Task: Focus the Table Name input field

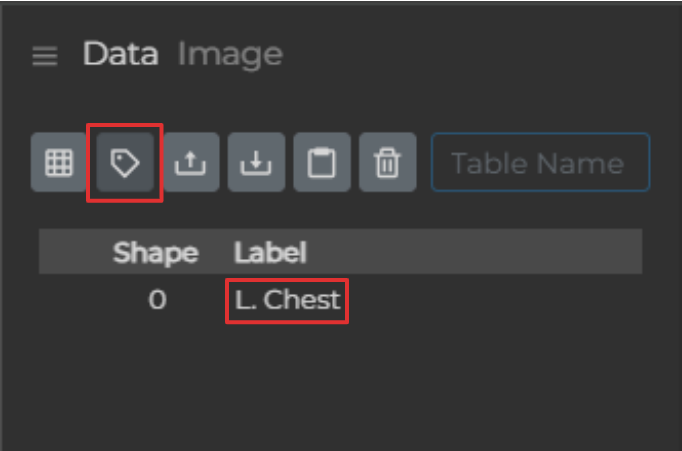Action: coord(540,163)
